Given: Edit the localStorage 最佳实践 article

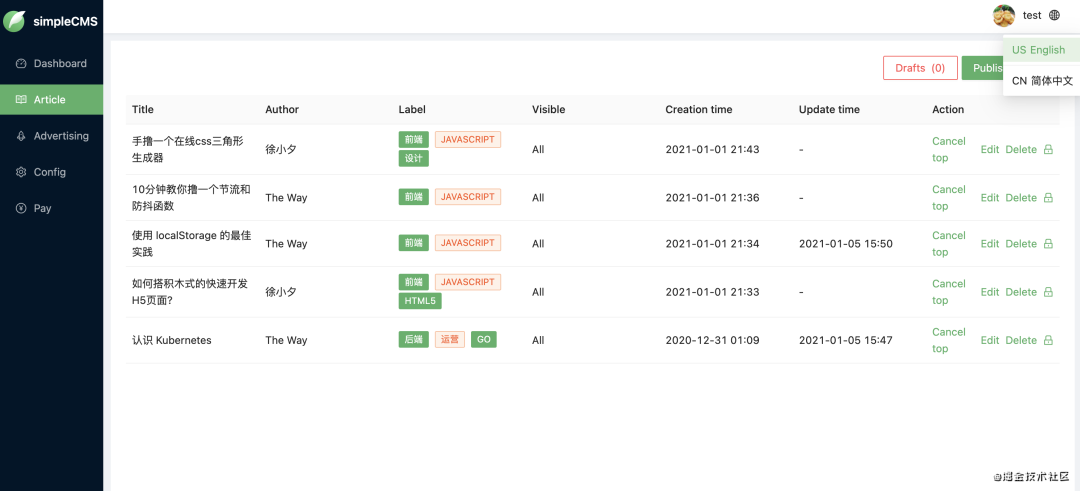Looking at the screenshot, I should 990,244.
